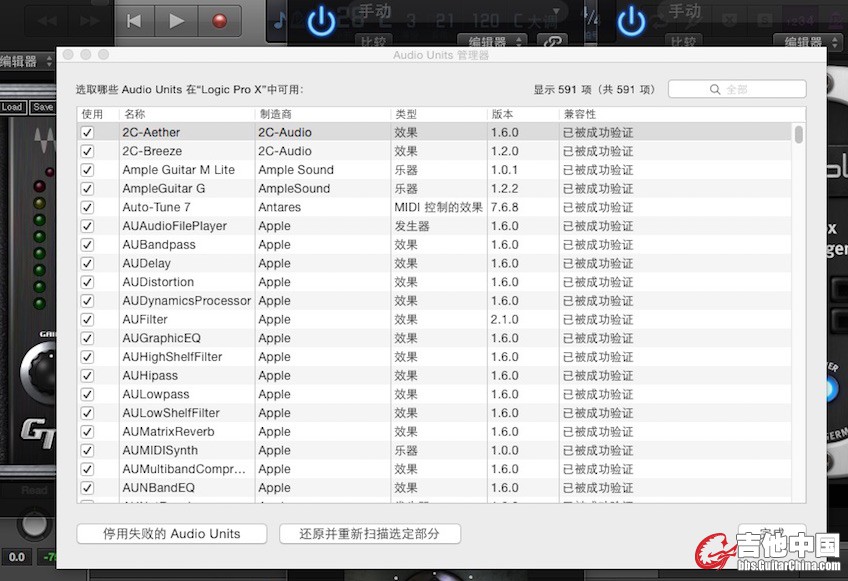Open the 编辑器 dropdown at top left
This screenshot has height=581, width=848.
[26, 61]
